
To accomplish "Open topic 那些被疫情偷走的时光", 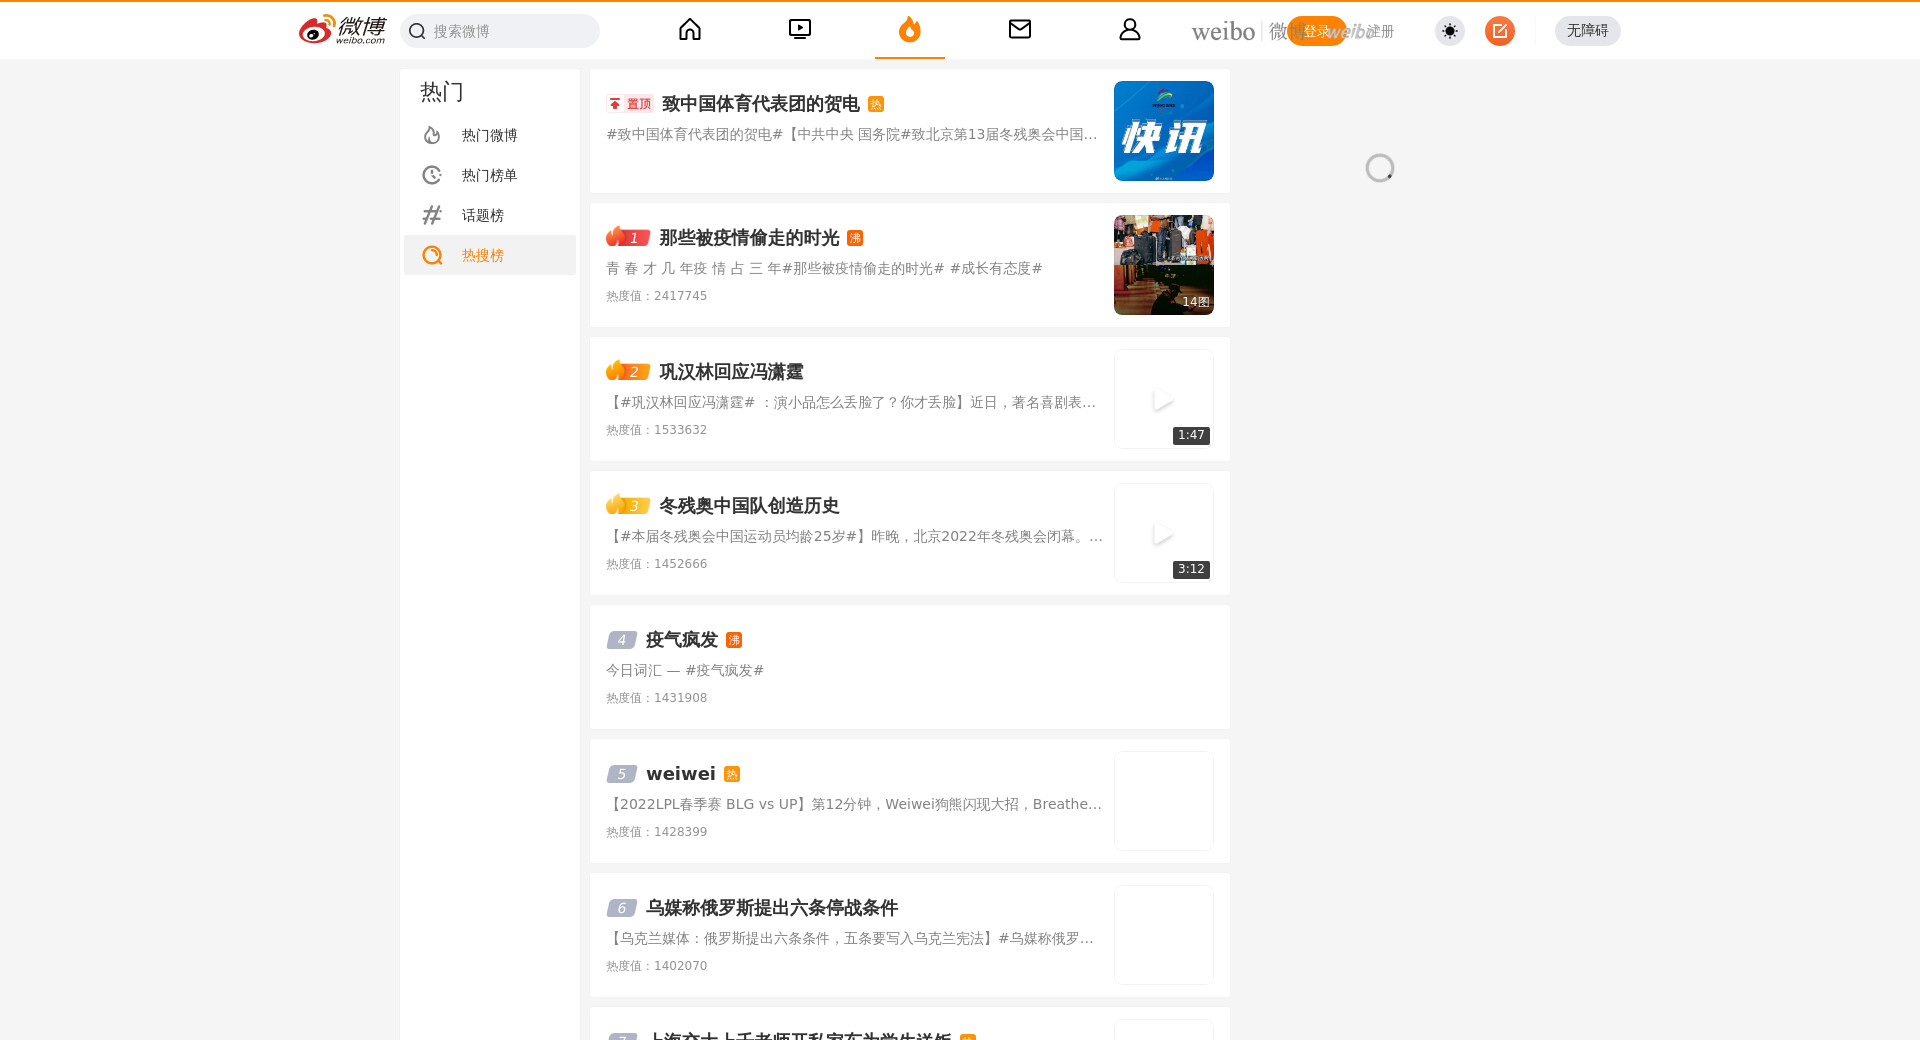I will click(x=749, y=238).
